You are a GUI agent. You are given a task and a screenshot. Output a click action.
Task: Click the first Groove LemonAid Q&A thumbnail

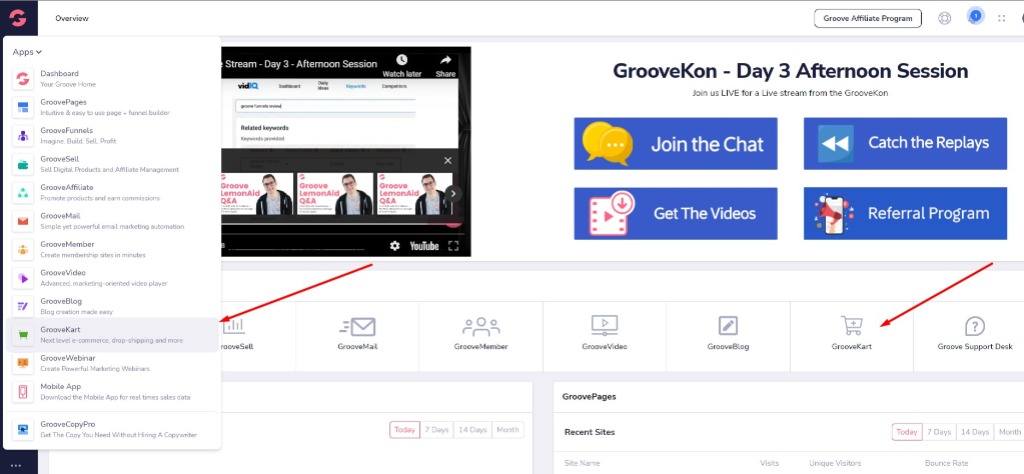(257, 193)
